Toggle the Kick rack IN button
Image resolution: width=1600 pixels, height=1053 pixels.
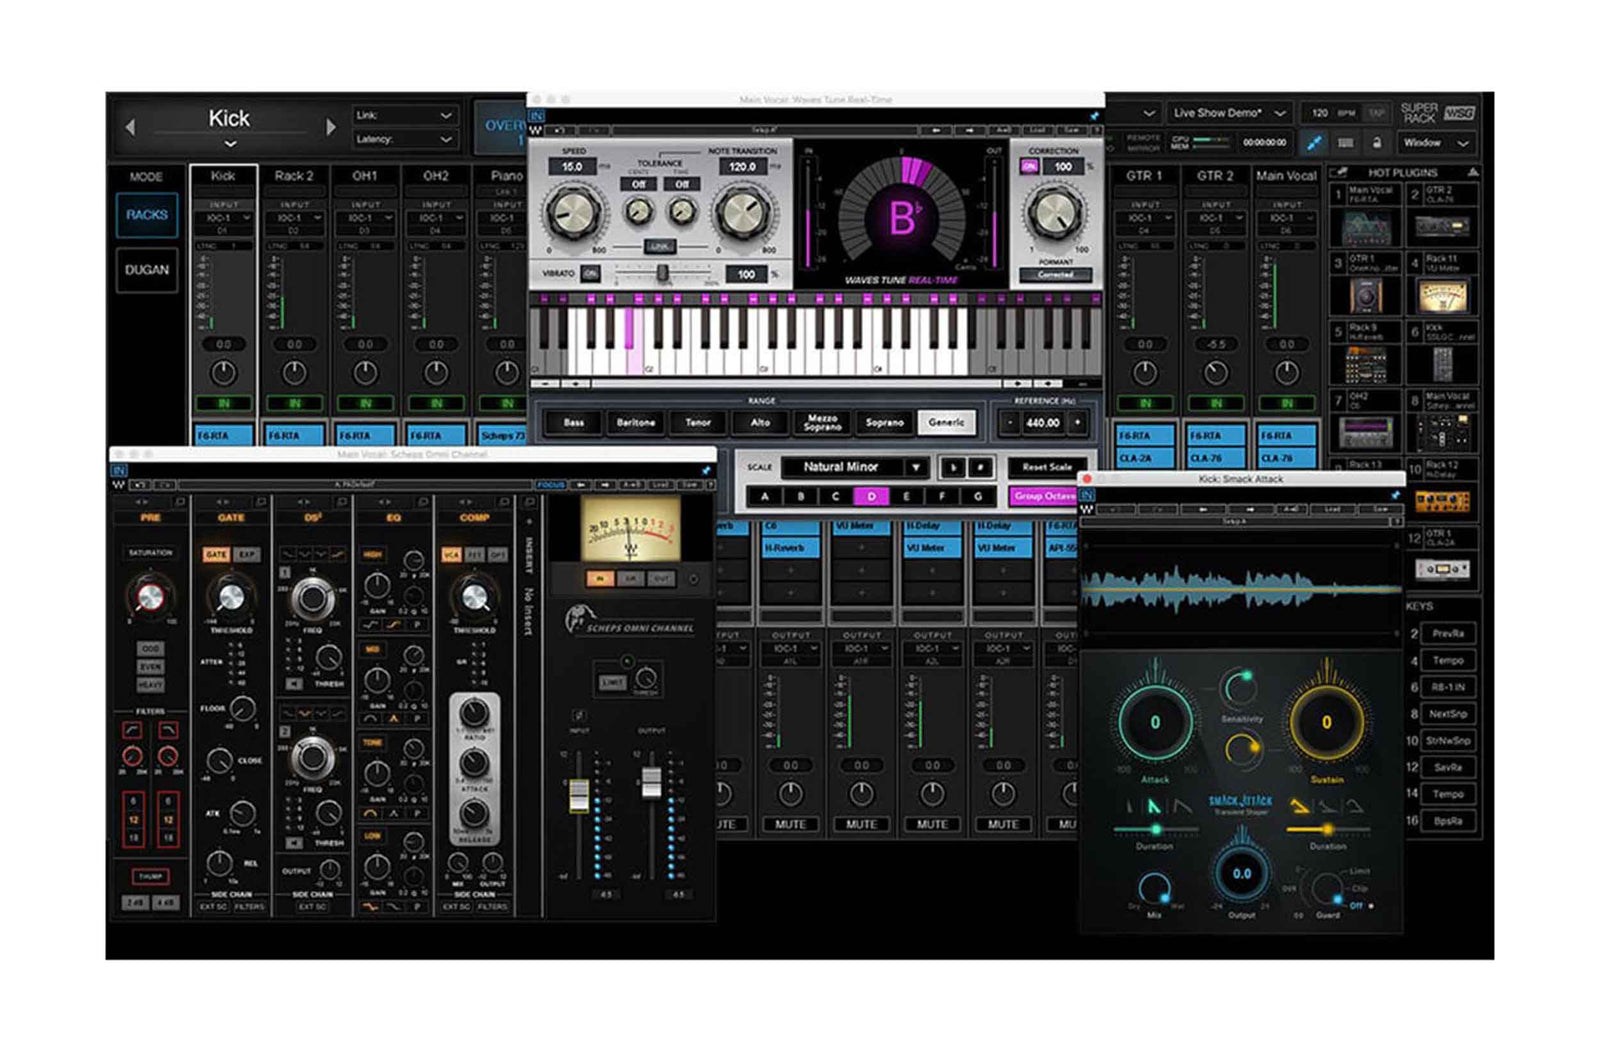pos(224,403)
